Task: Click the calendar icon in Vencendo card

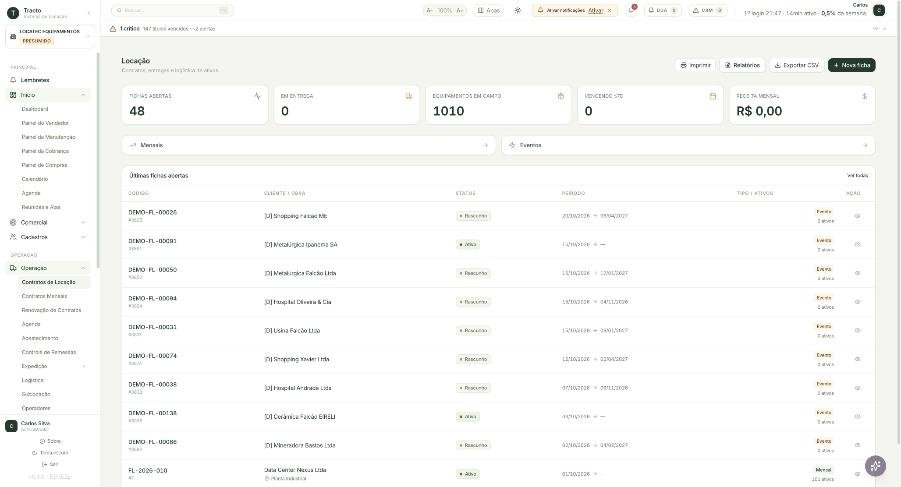Action: 713,96
